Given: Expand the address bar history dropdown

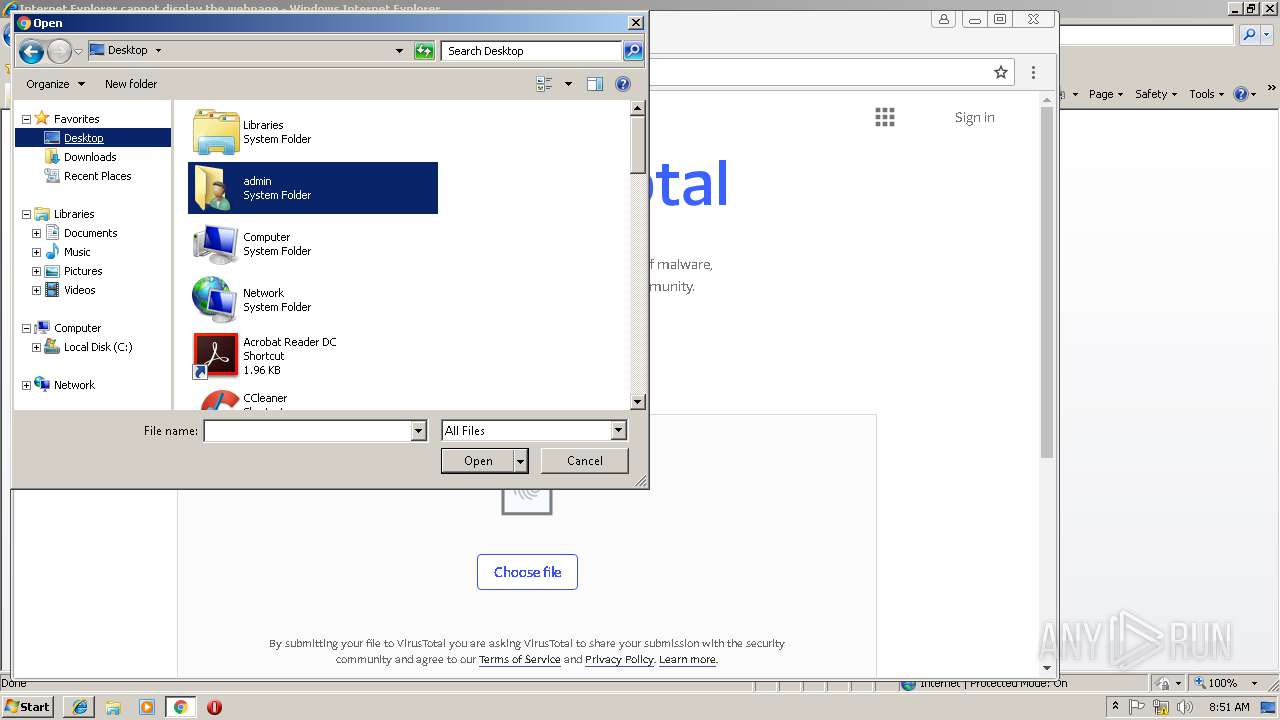Looking at the screenshot, I should pyautogui.click(x=399, y=51).
